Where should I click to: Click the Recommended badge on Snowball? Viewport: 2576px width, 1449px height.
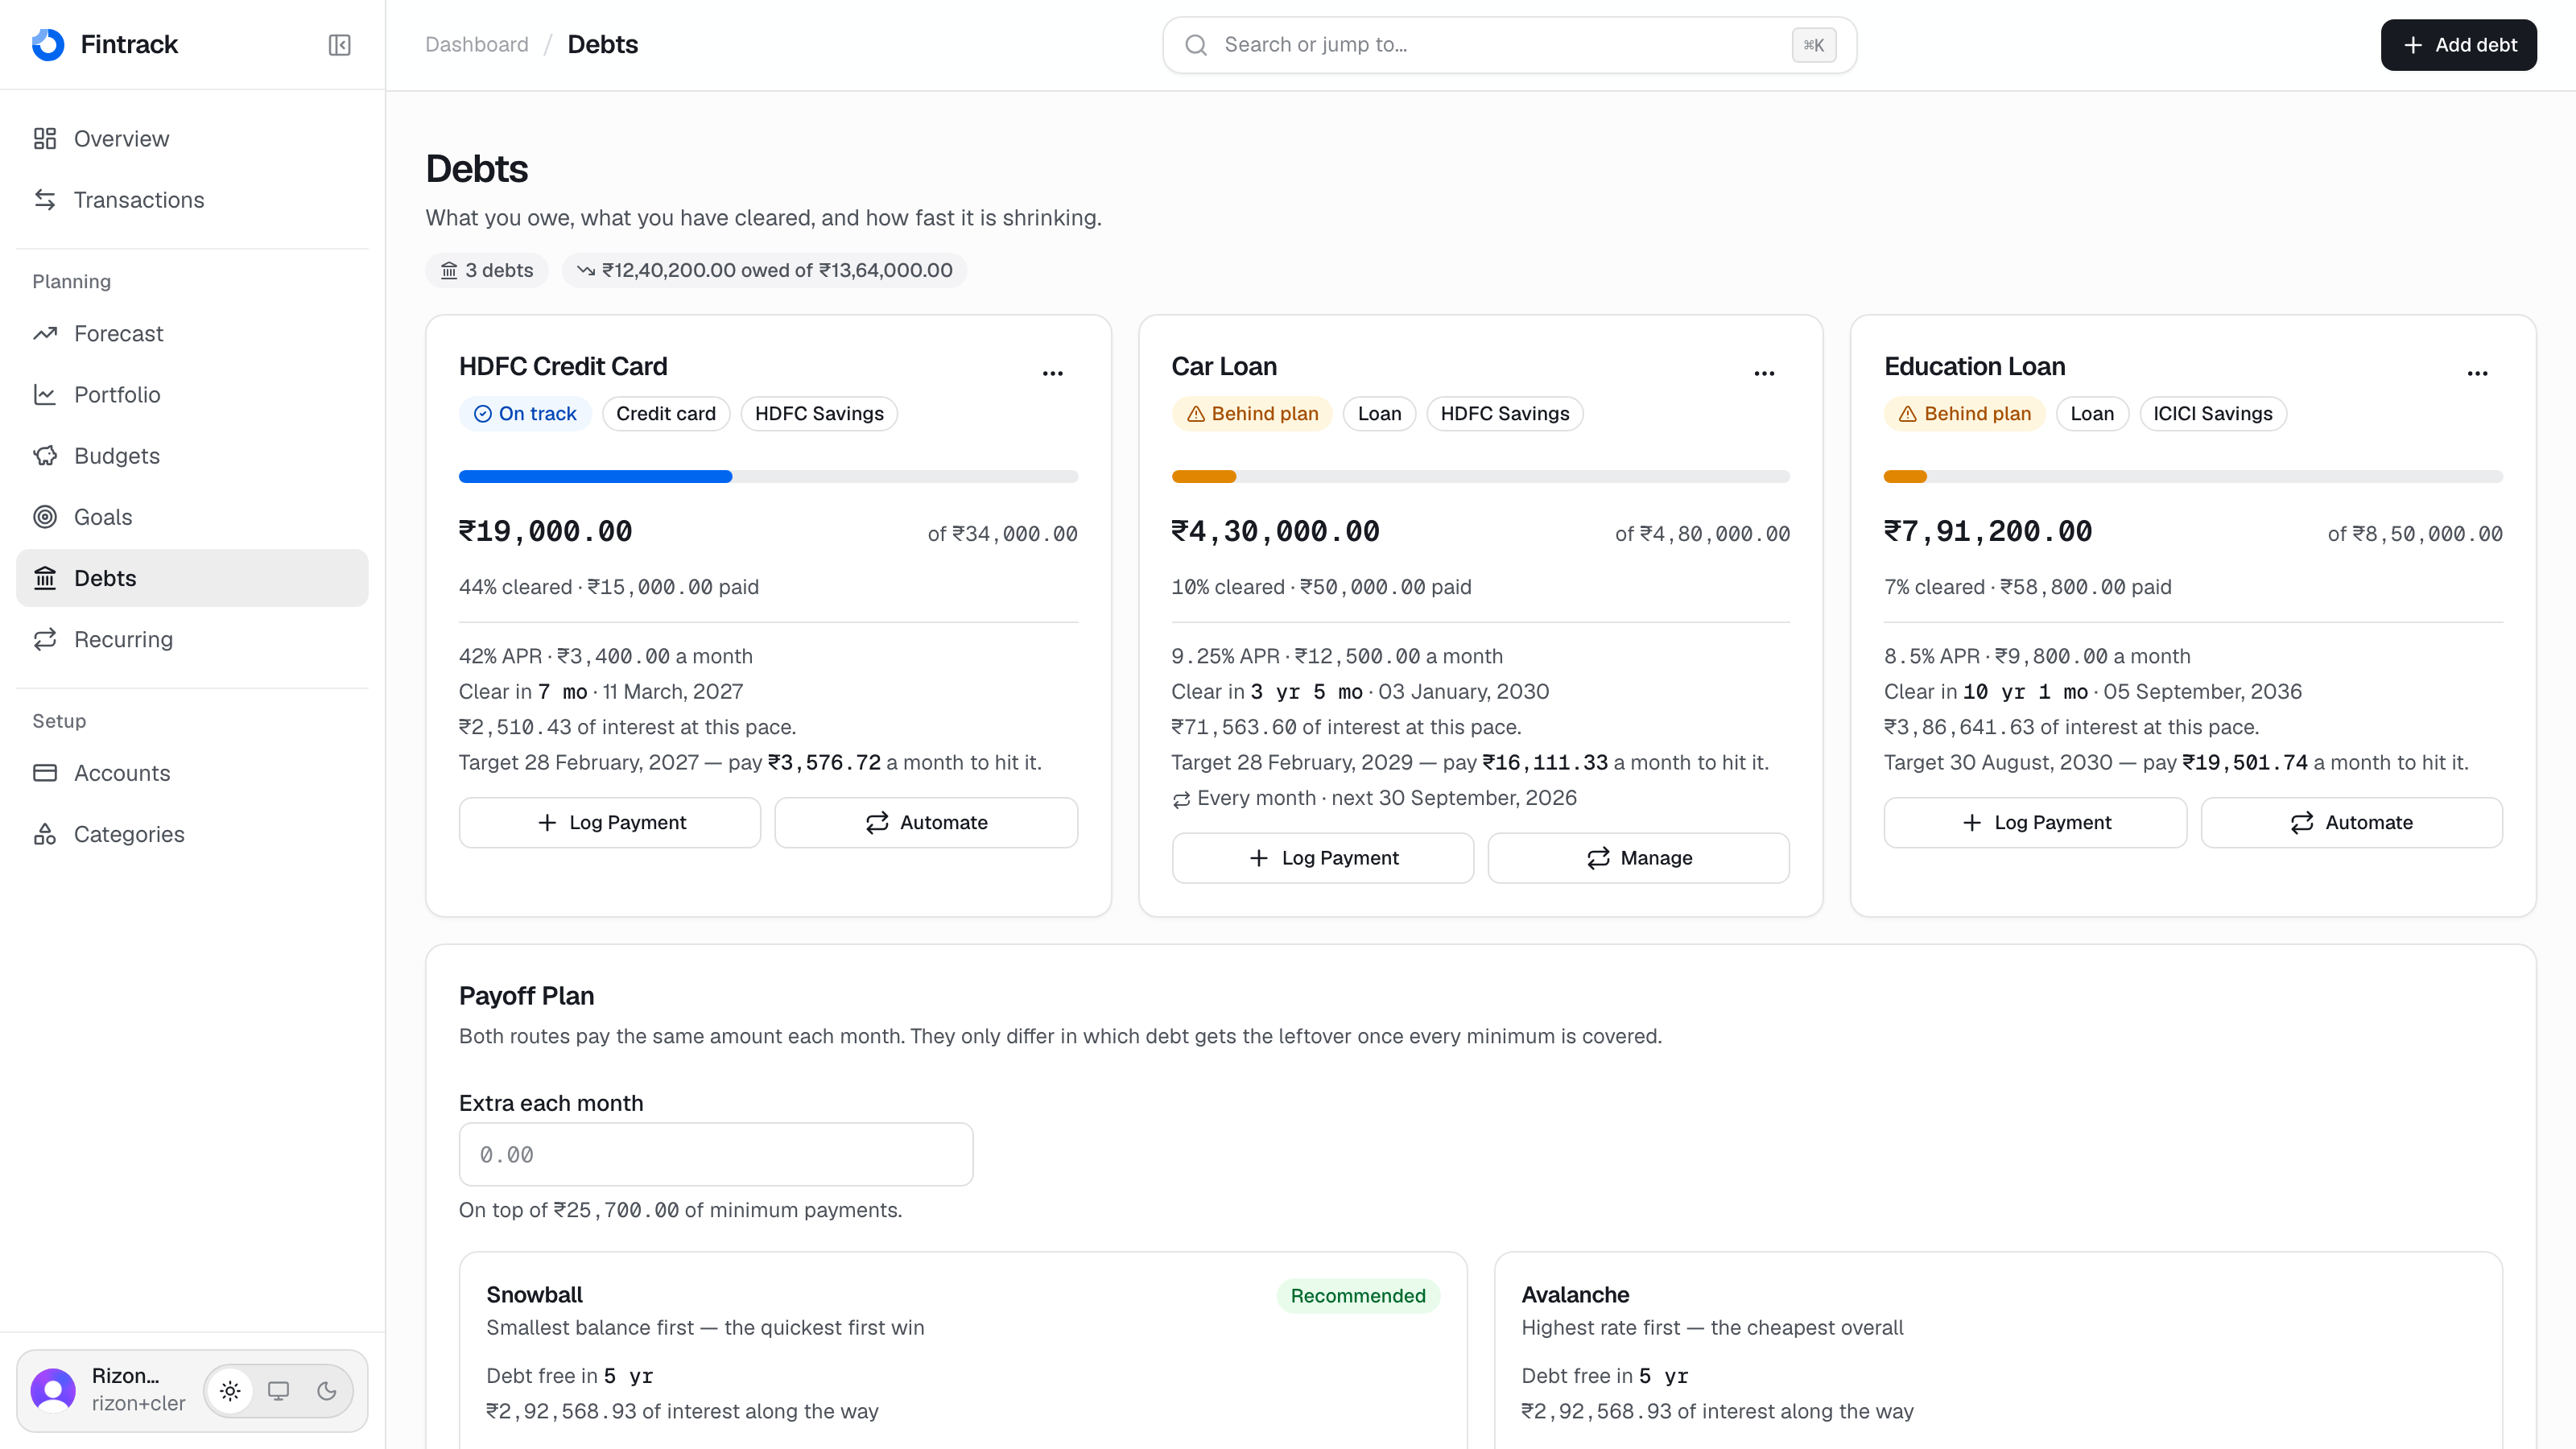[x=1358, y=1296]
